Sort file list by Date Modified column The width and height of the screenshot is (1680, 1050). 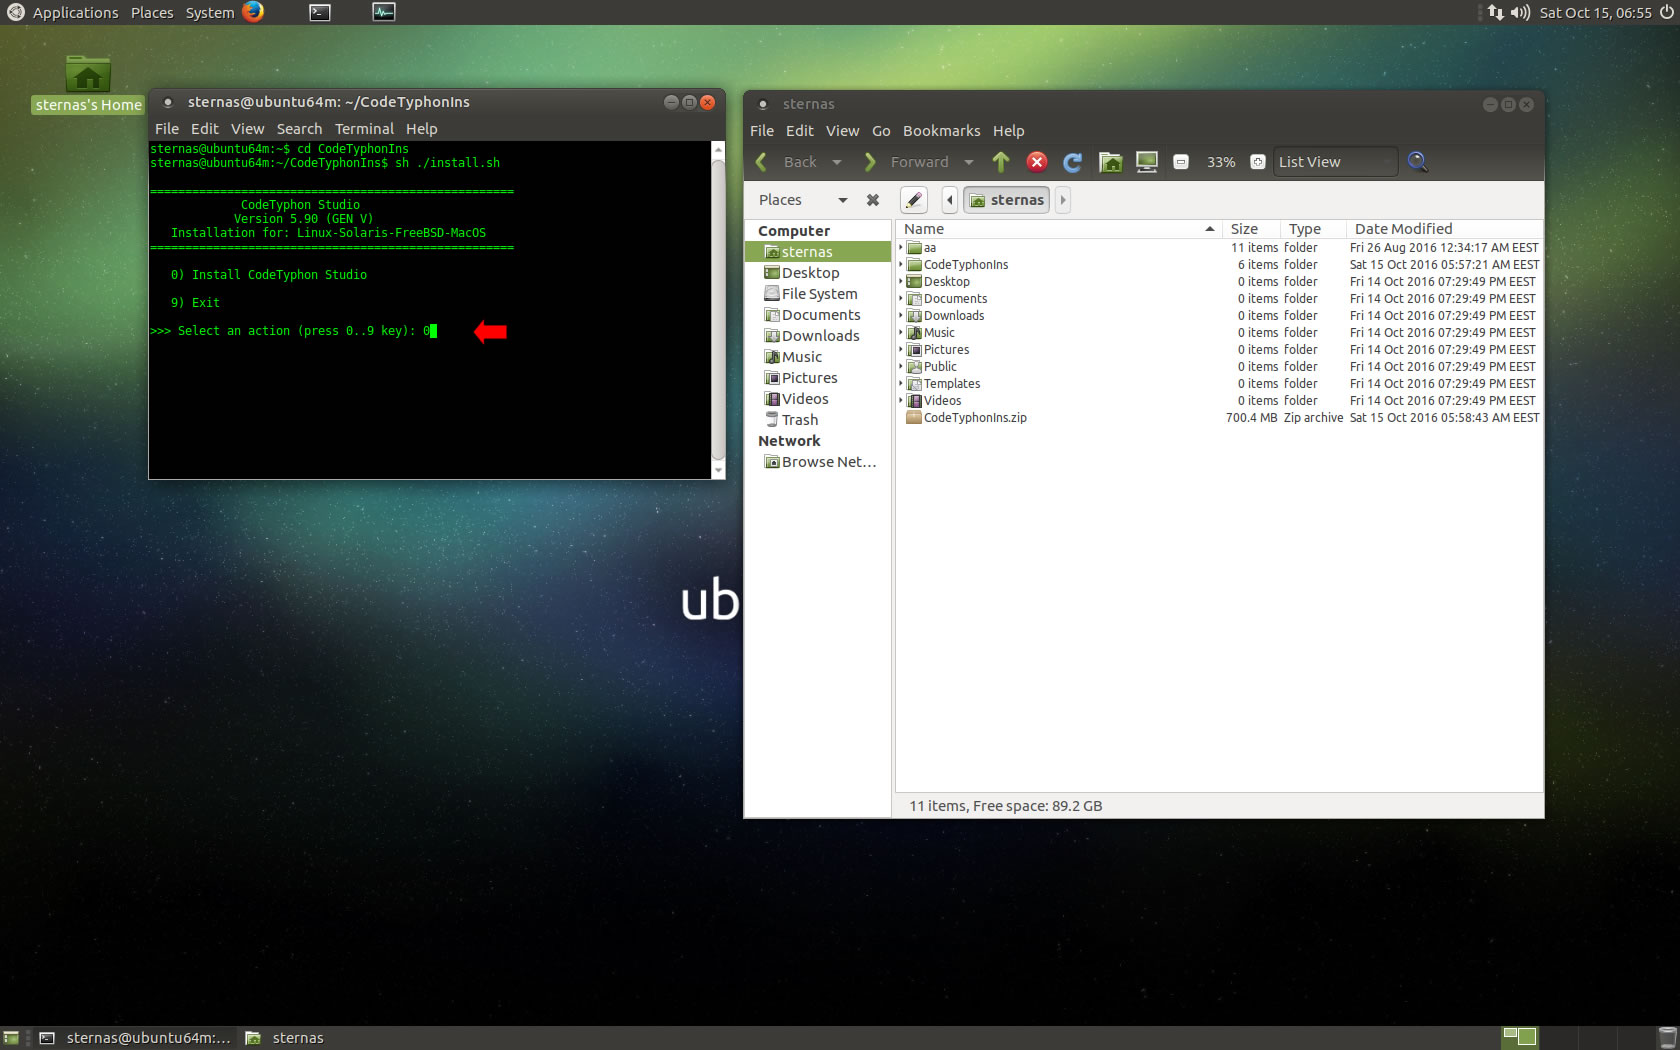(x=1444, y=229)
